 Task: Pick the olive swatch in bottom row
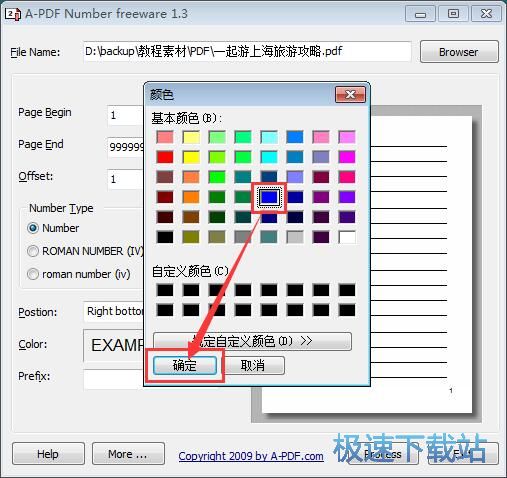(191, 237)
